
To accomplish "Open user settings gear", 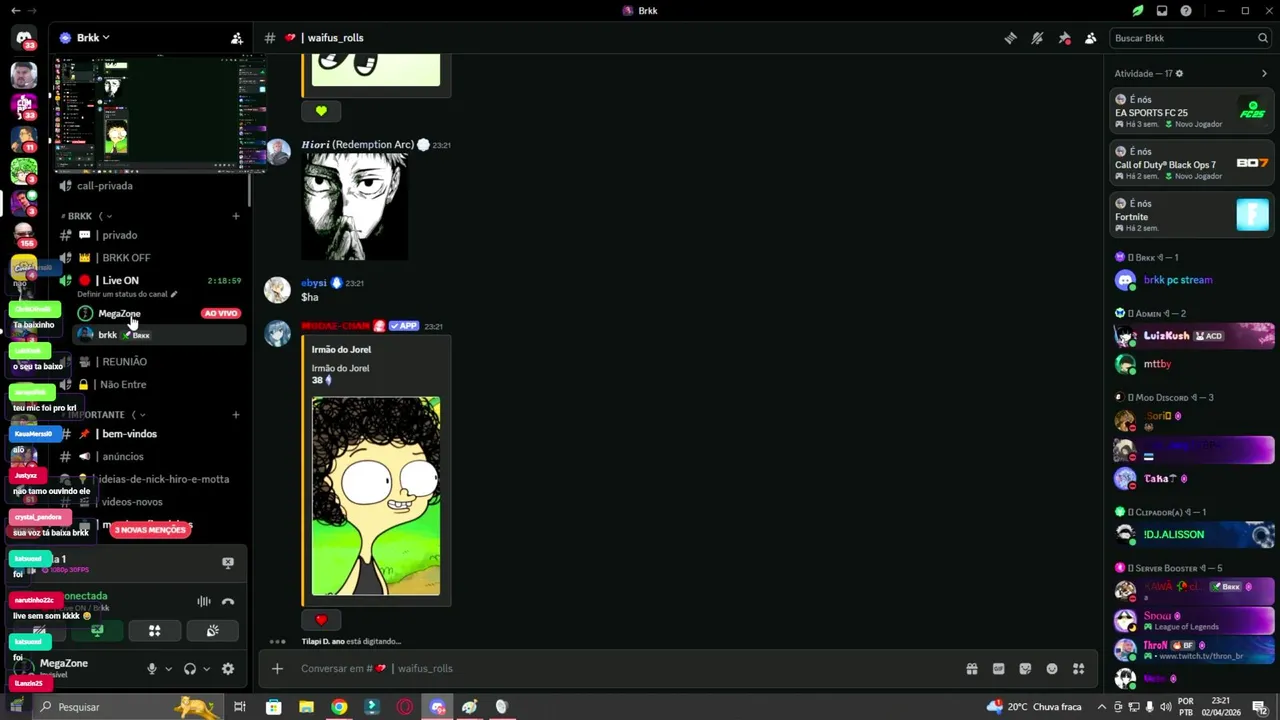I will coord(228,669).
